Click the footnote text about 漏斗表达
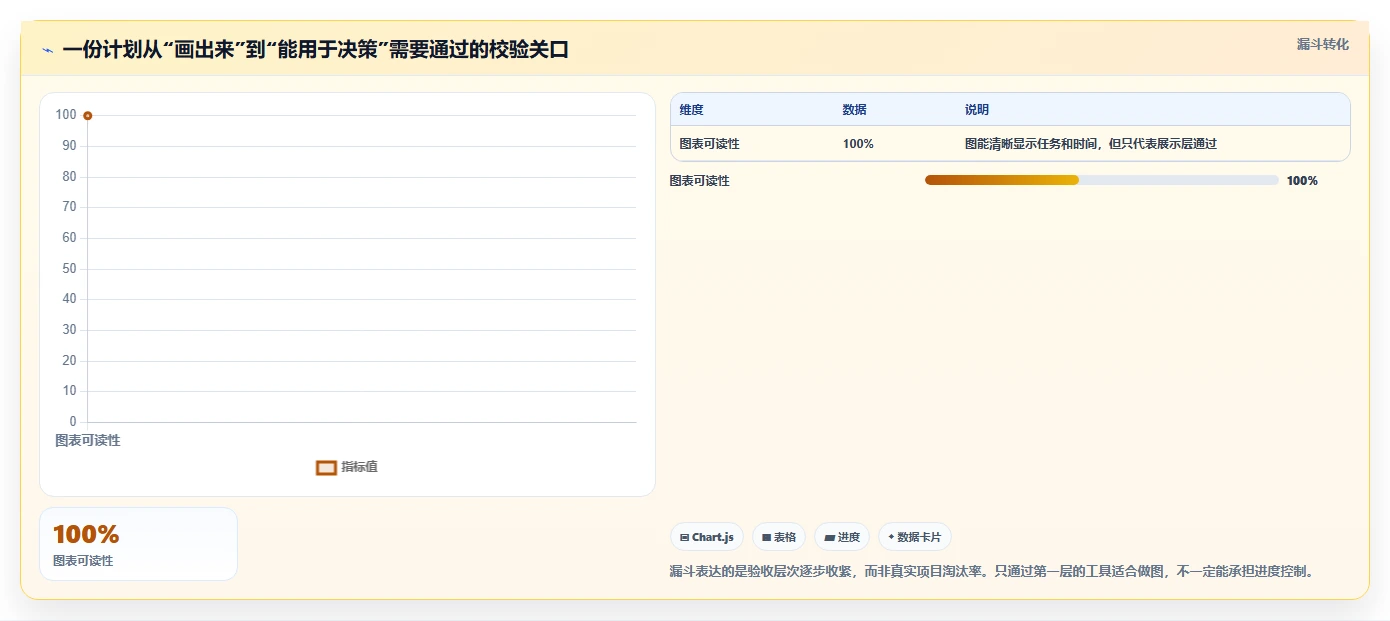Screen dimensions: 1390x621 click(x=994, y=572)
